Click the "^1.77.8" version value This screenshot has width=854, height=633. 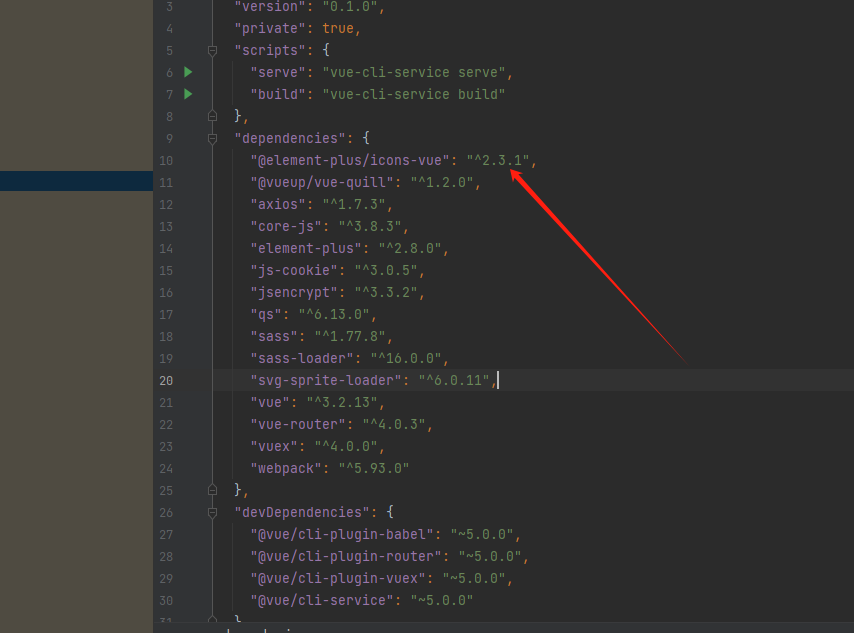coord(350,337)
